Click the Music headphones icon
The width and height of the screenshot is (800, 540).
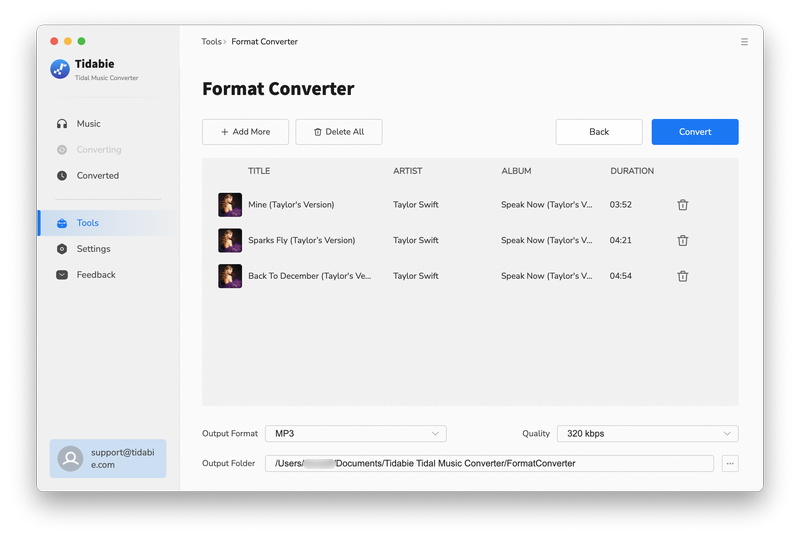[x=62, y=124]
